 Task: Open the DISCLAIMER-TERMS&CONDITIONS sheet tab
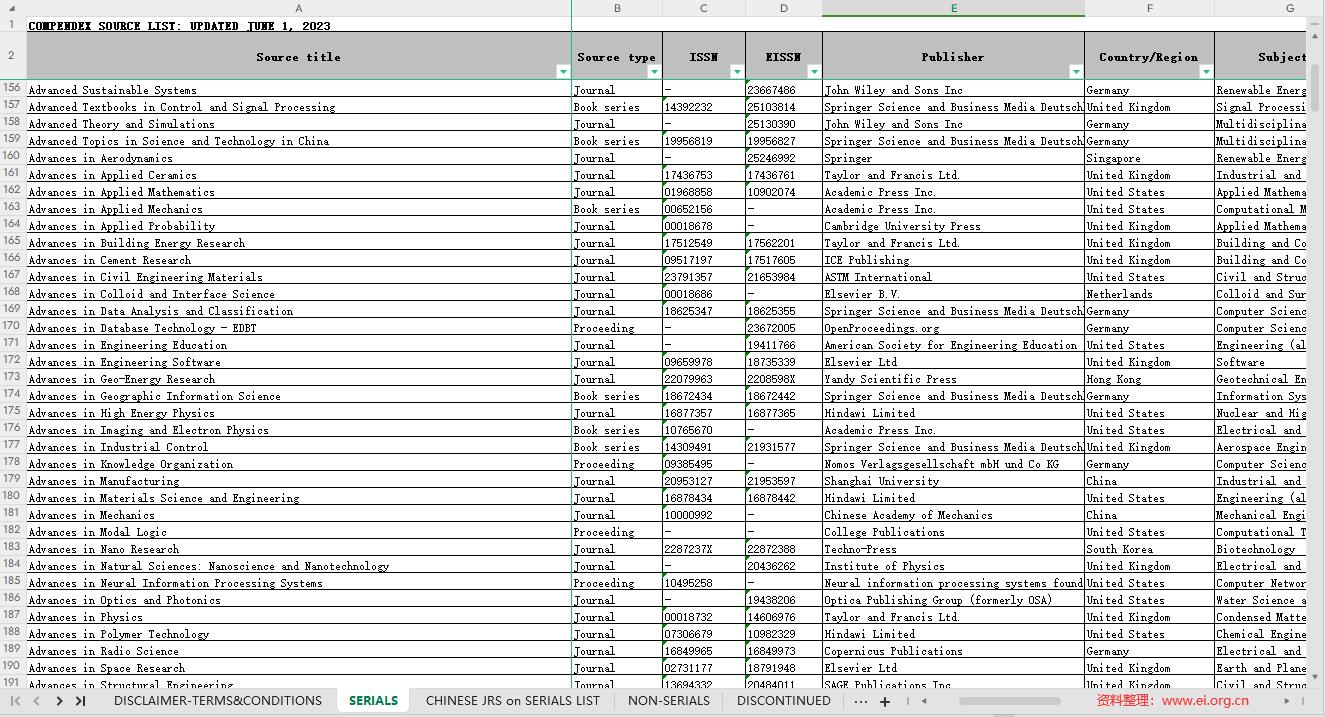[x=218, y=701]
